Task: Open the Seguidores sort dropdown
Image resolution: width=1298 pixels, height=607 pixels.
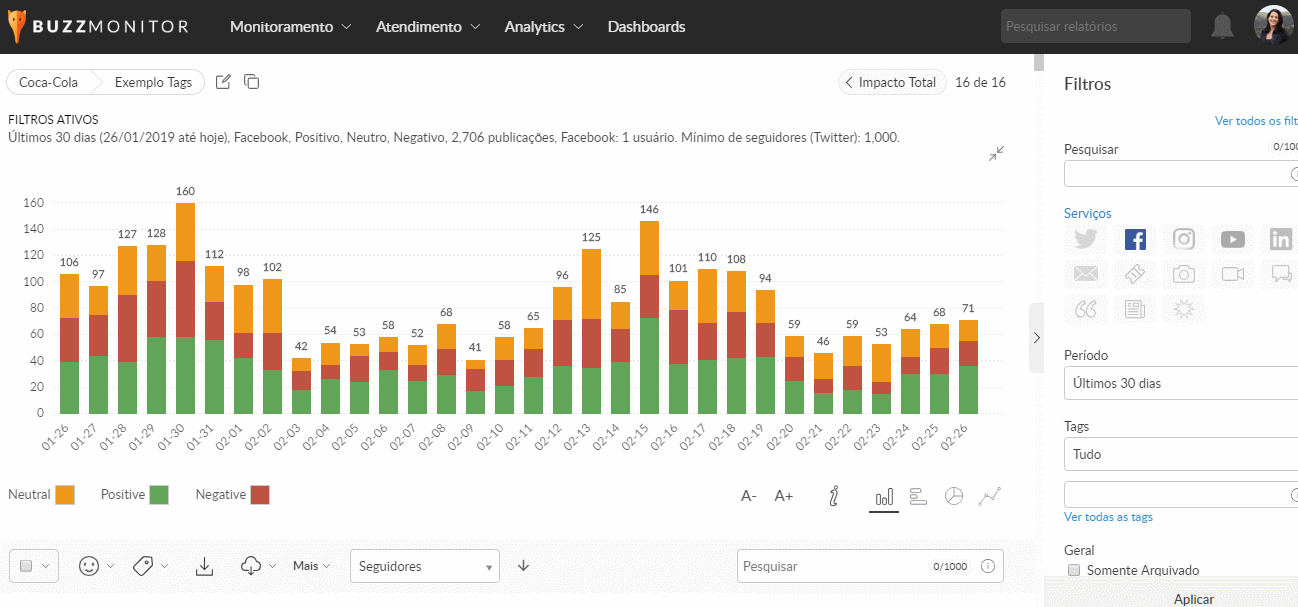Action: 424,566
